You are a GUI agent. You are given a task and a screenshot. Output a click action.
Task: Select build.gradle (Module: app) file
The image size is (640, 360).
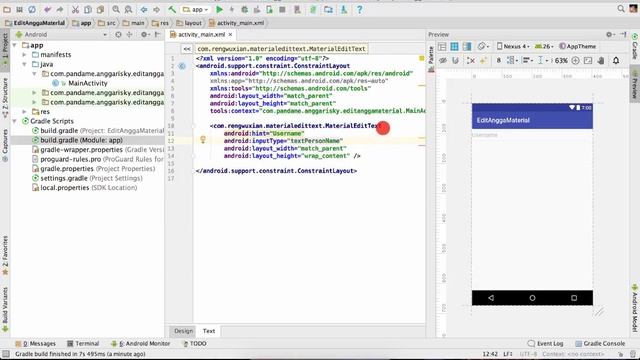pyautogui.click(x=81, y=140)
